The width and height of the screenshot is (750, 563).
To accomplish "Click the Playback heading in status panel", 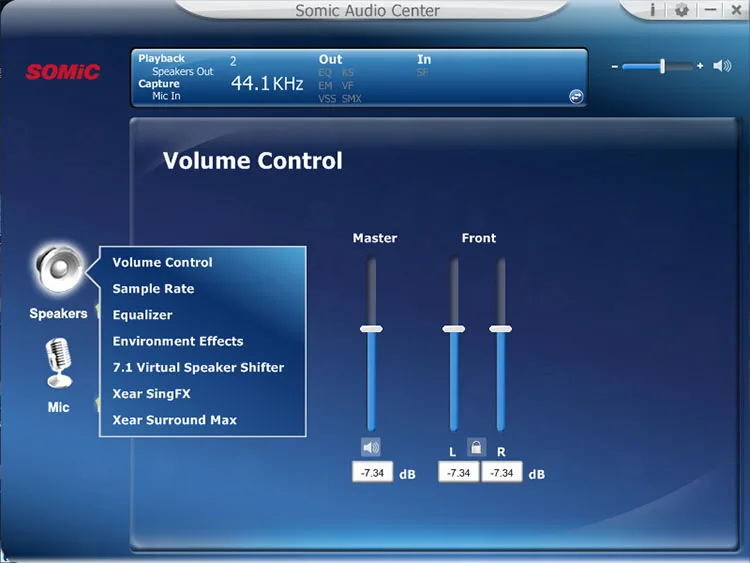I will click(x=161, y=58).
